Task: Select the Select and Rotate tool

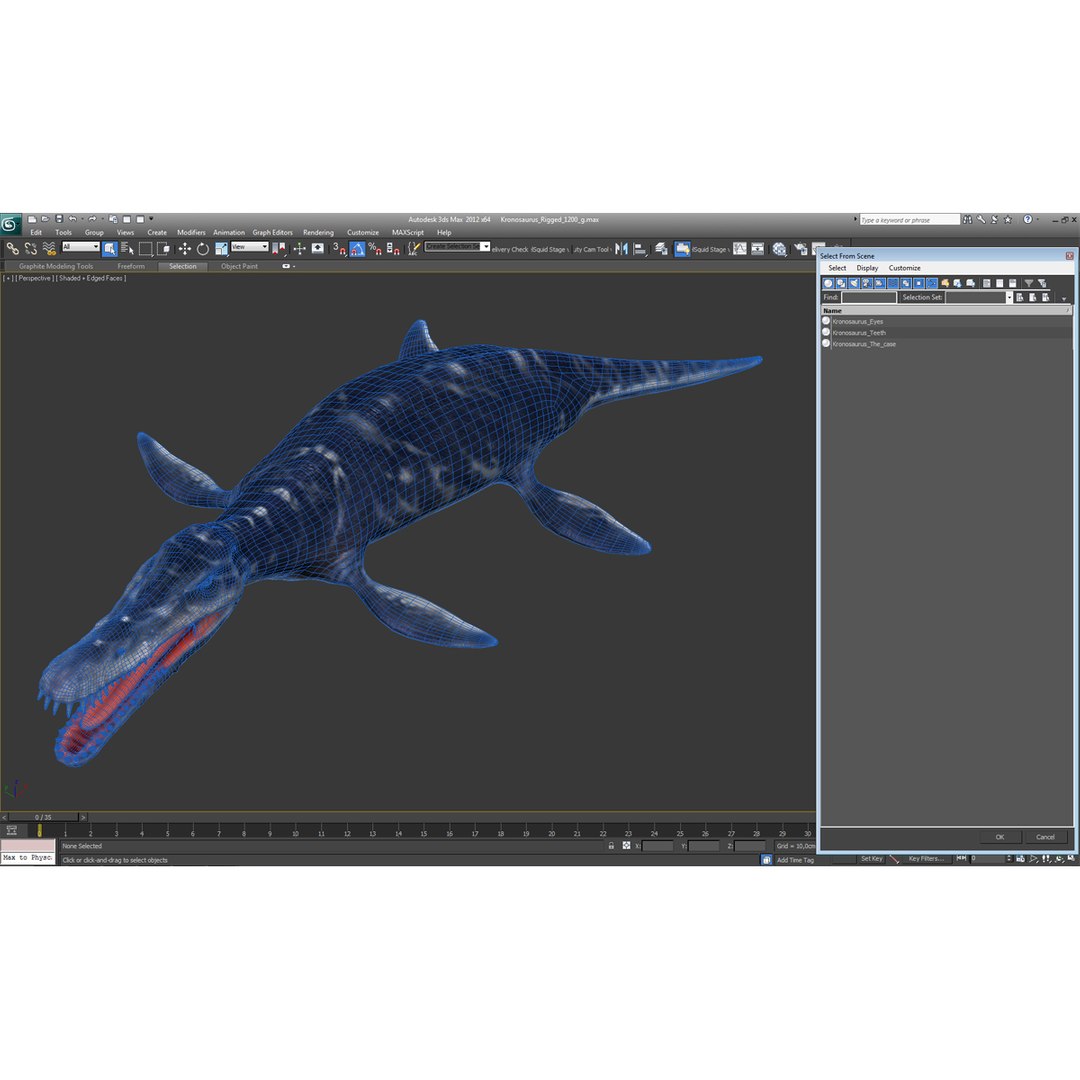Action: [x=202, y=249]
